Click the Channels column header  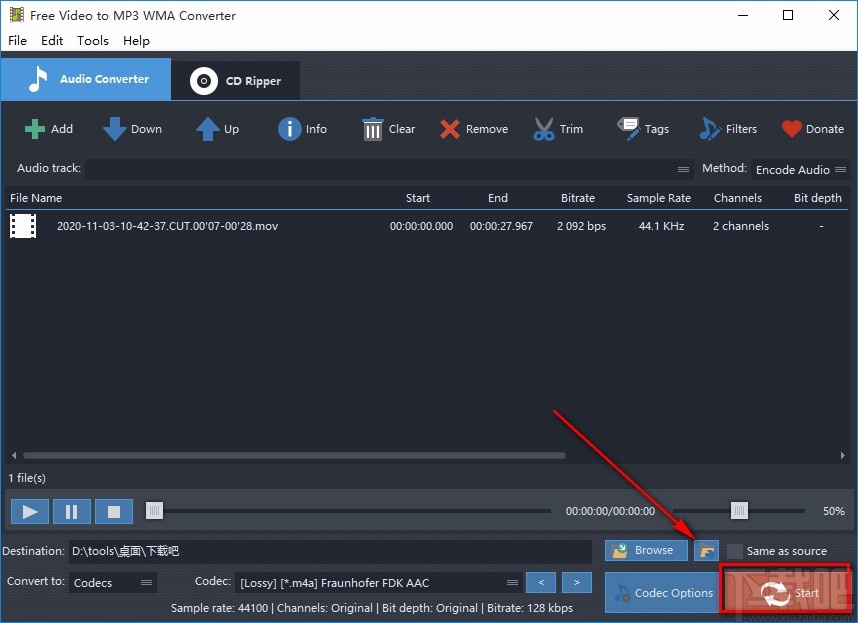tap(738, 198)
